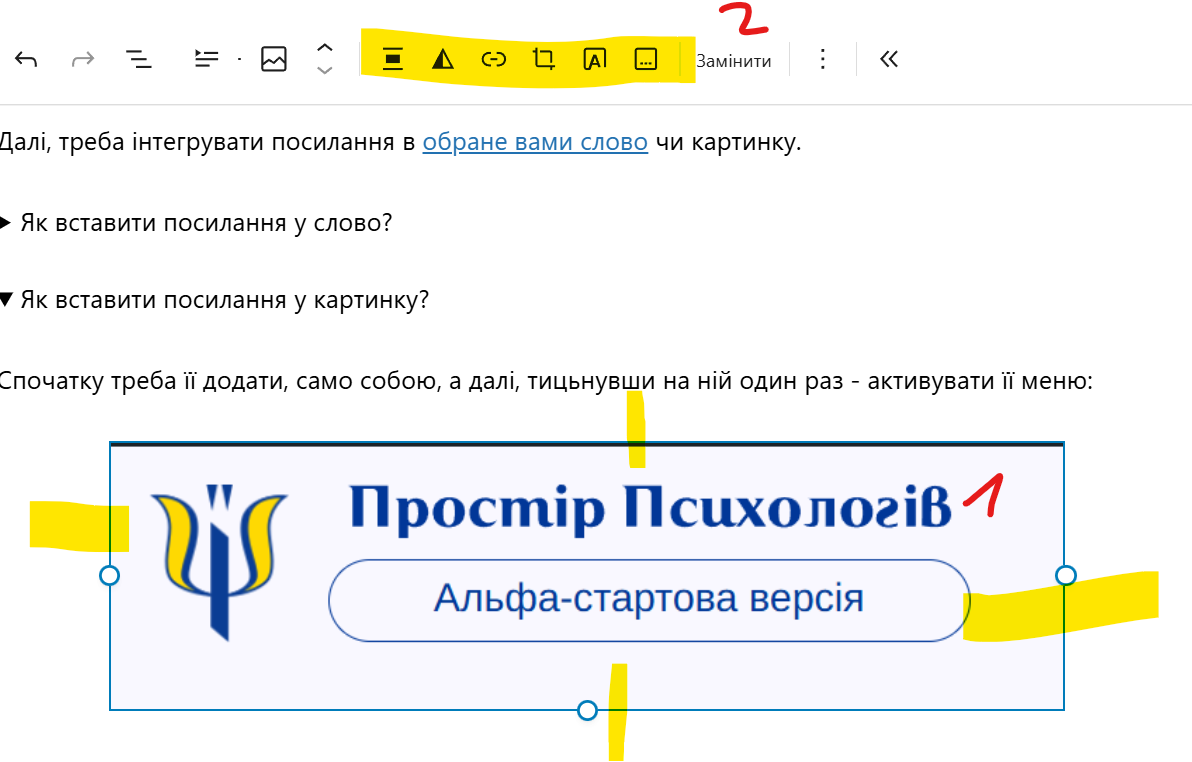Expand 'Як вставити посилання у слово?' section
Image resolution: width=1192 pixels, height=762 pixels.
pyautogui.click(x=200, y=223)
